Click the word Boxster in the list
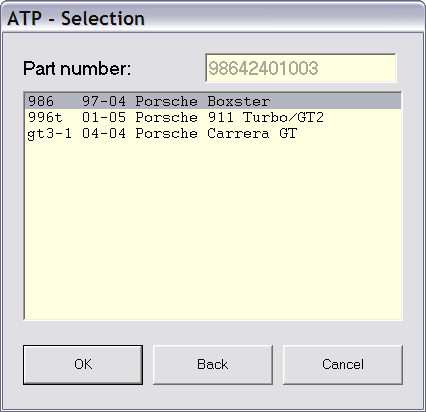426x412 pixels. pyautogui.click(x=239, y=101)
